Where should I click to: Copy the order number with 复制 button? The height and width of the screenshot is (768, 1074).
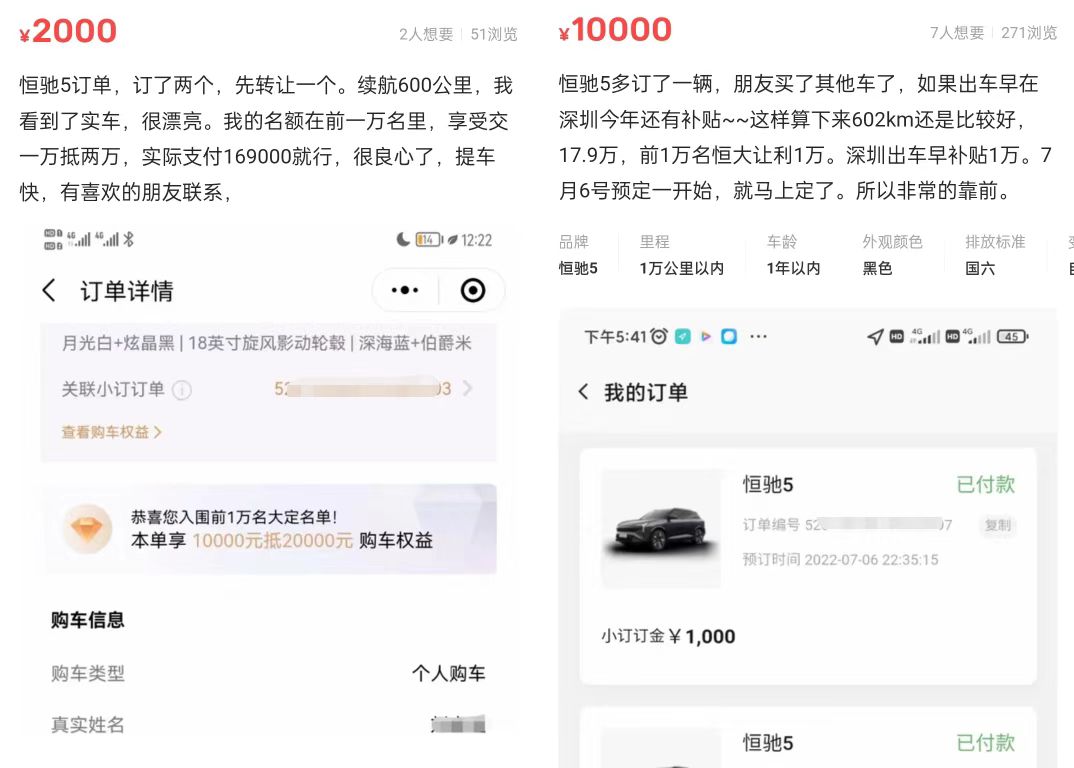pyautogui.click(x=997, y=525)
